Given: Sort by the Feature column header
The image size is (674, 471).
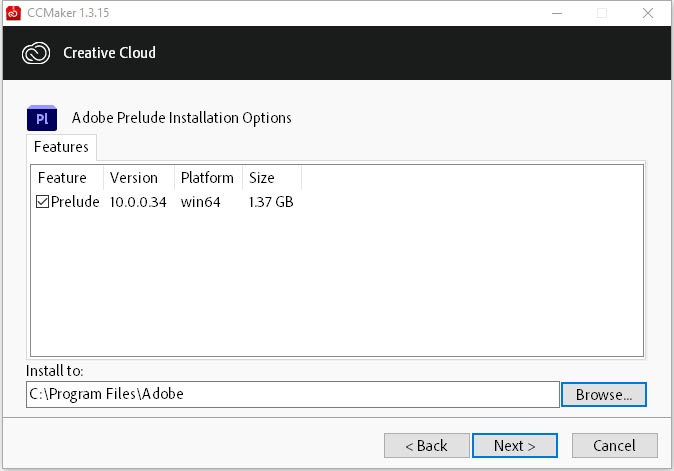Looking at the screenshot, I should point(67,177).
